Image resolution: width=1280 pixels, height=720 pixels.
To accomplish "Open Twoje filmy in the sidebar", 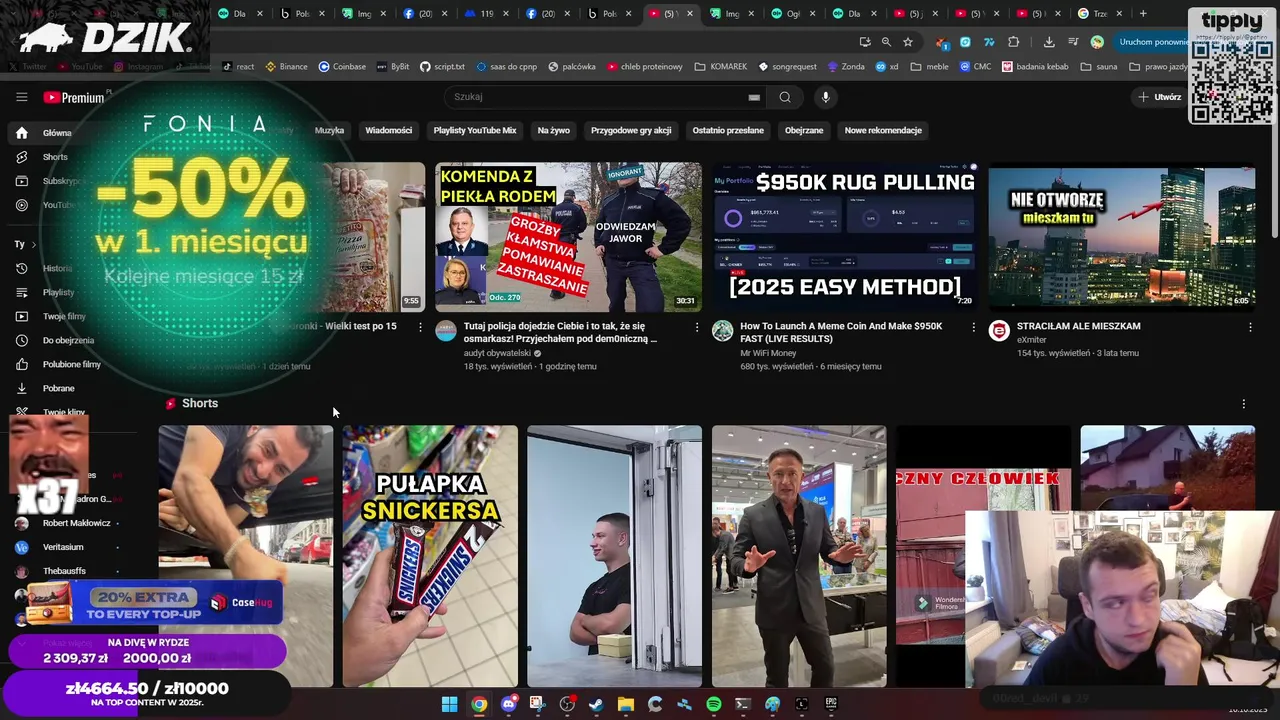I will 64,316.
